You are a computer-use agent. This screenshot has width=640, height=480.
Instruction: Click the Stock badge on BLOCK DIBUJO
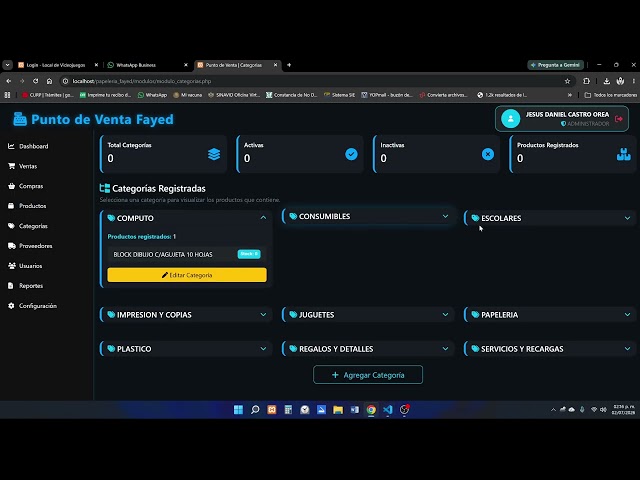[x=249, y=254]
